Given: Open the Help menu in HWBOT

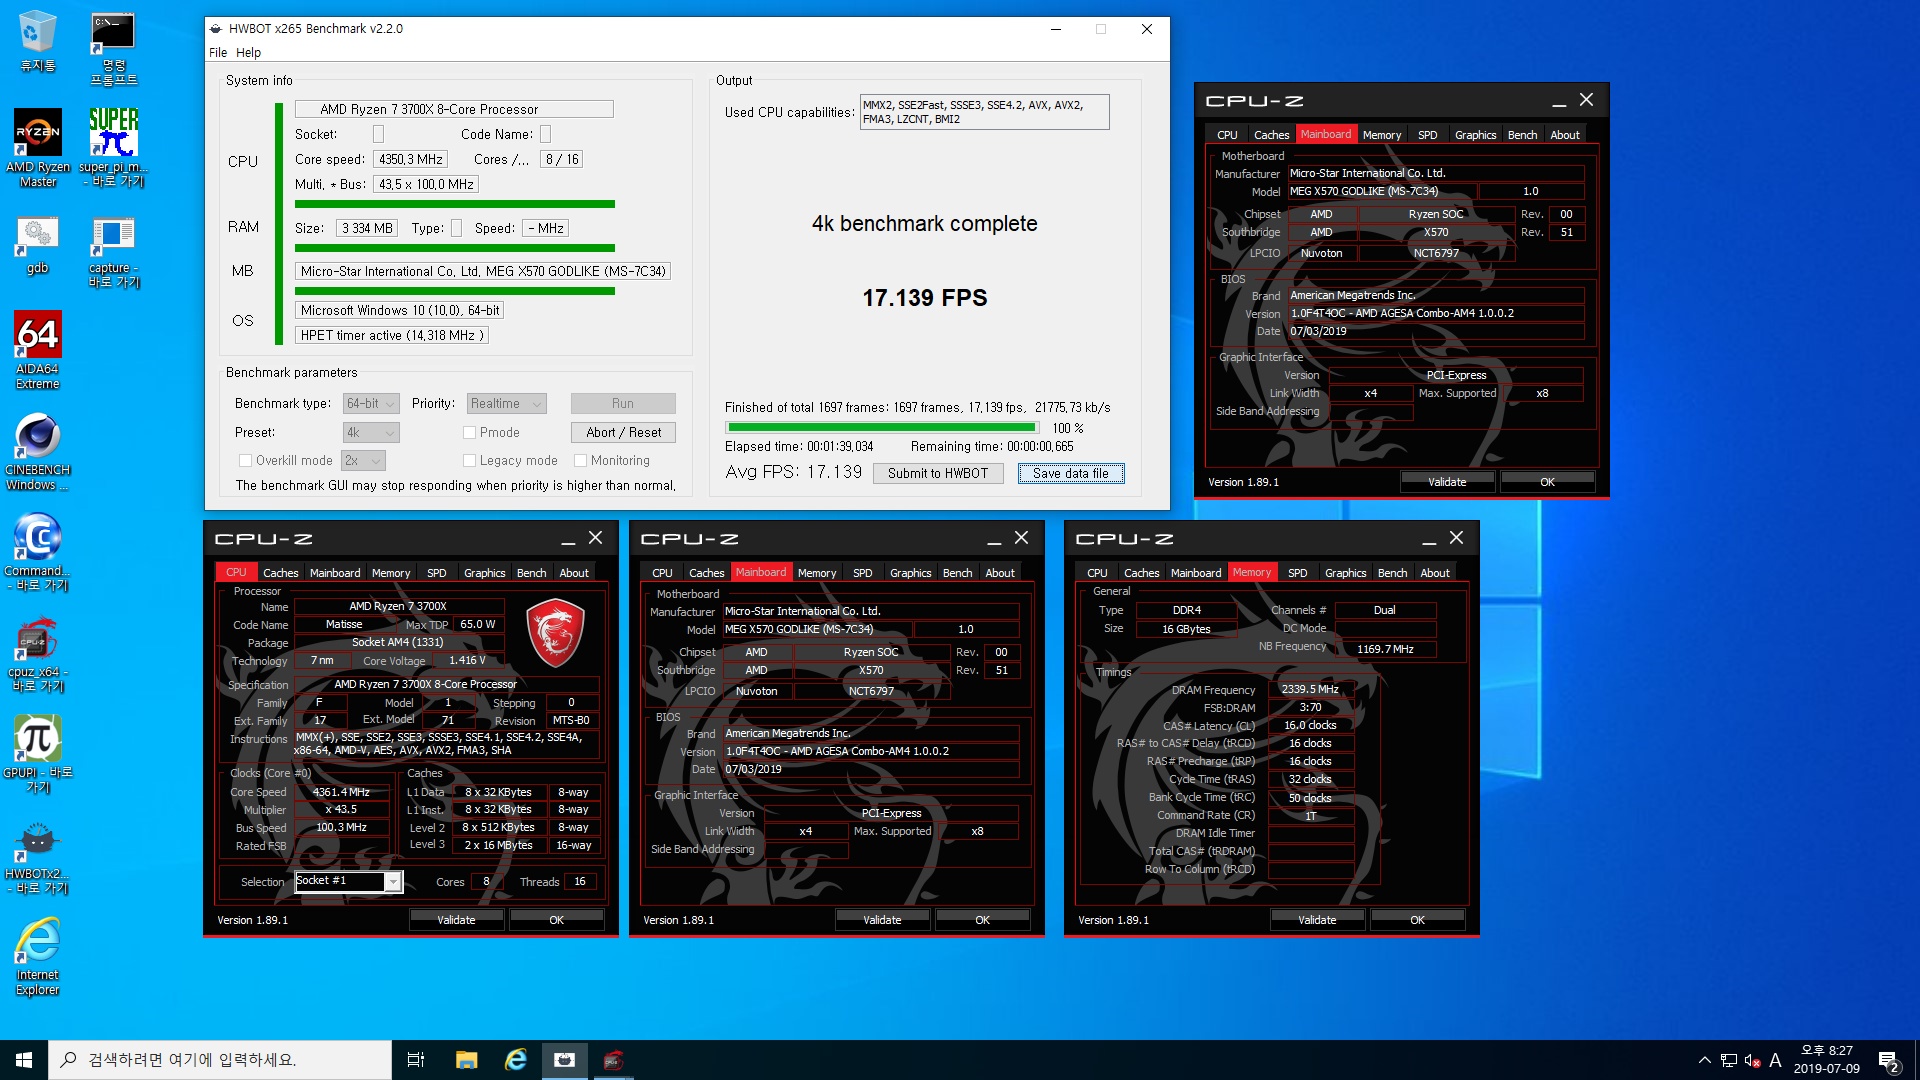Looking at the screenshot, I should tap(248, 52).
